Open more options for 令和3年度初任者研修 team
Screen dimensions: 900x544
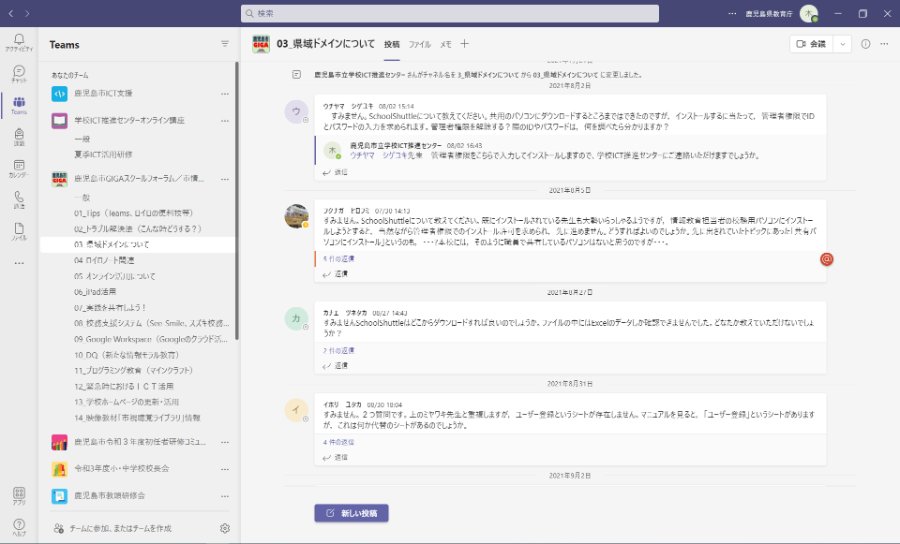tap(225, 442)
